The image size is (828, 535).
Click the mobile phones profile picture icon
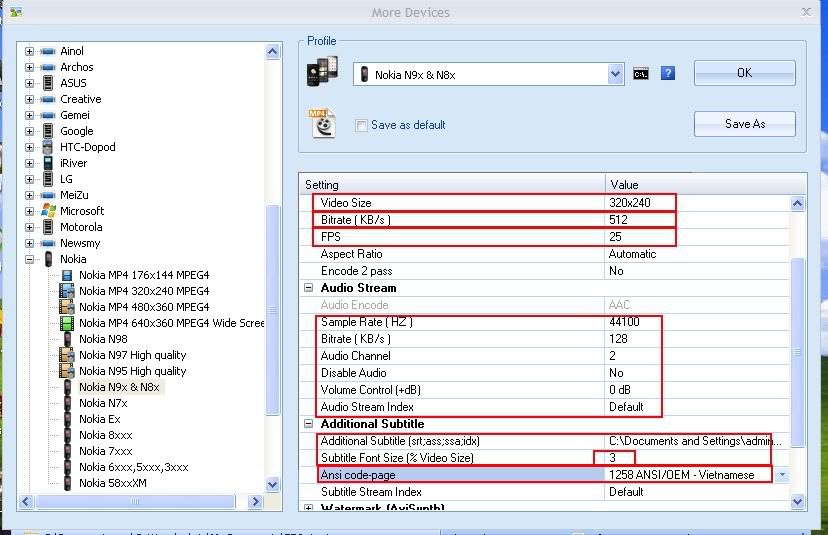pos(322,72)
